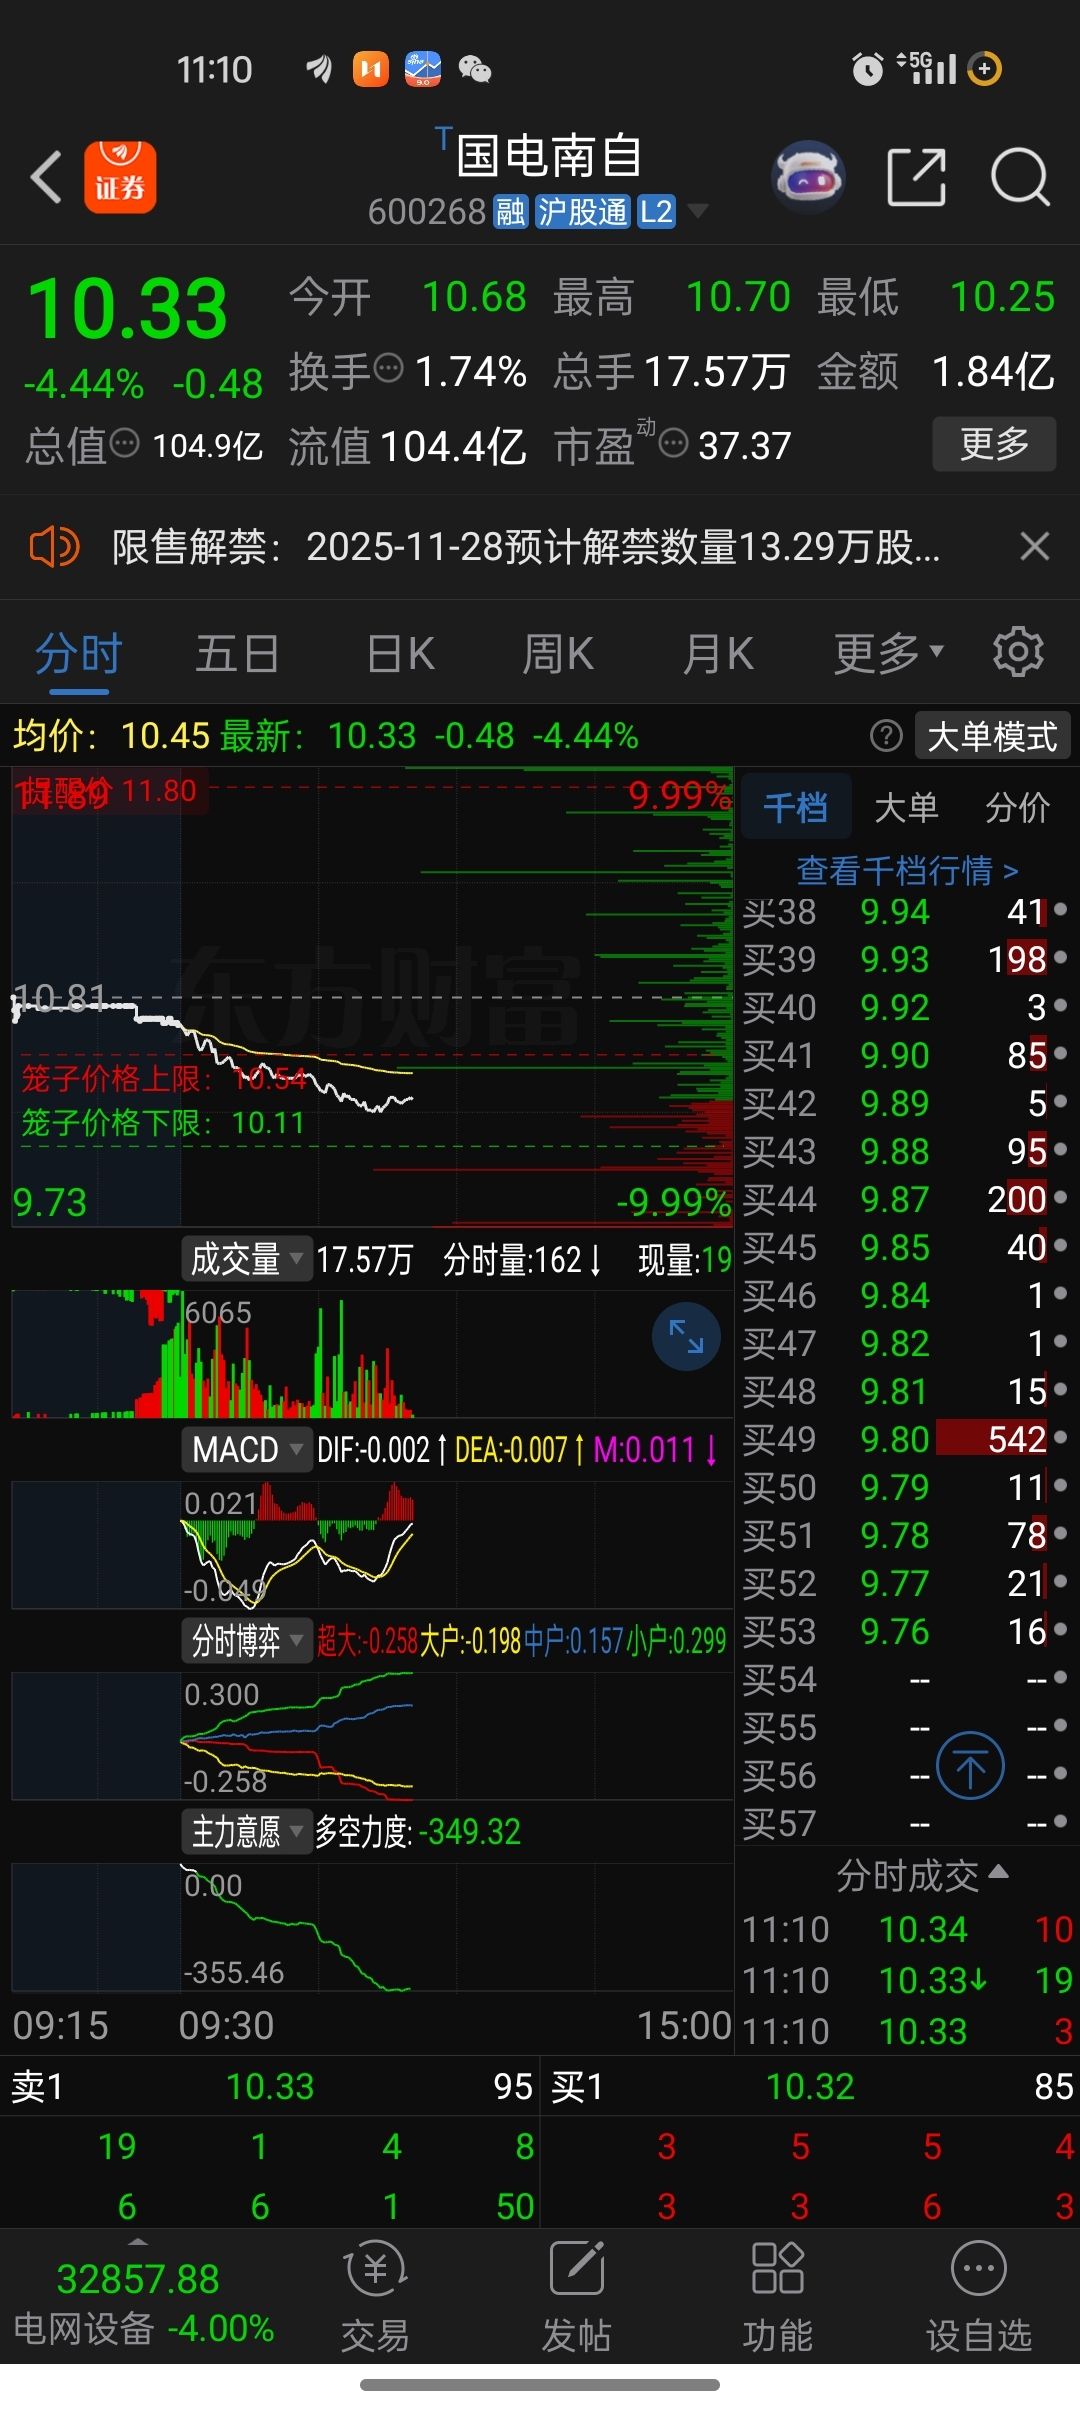Screen dimensions: 1080x2412
Task: Expand the chart to fullscreen
Action: [x=686, y=1336]
